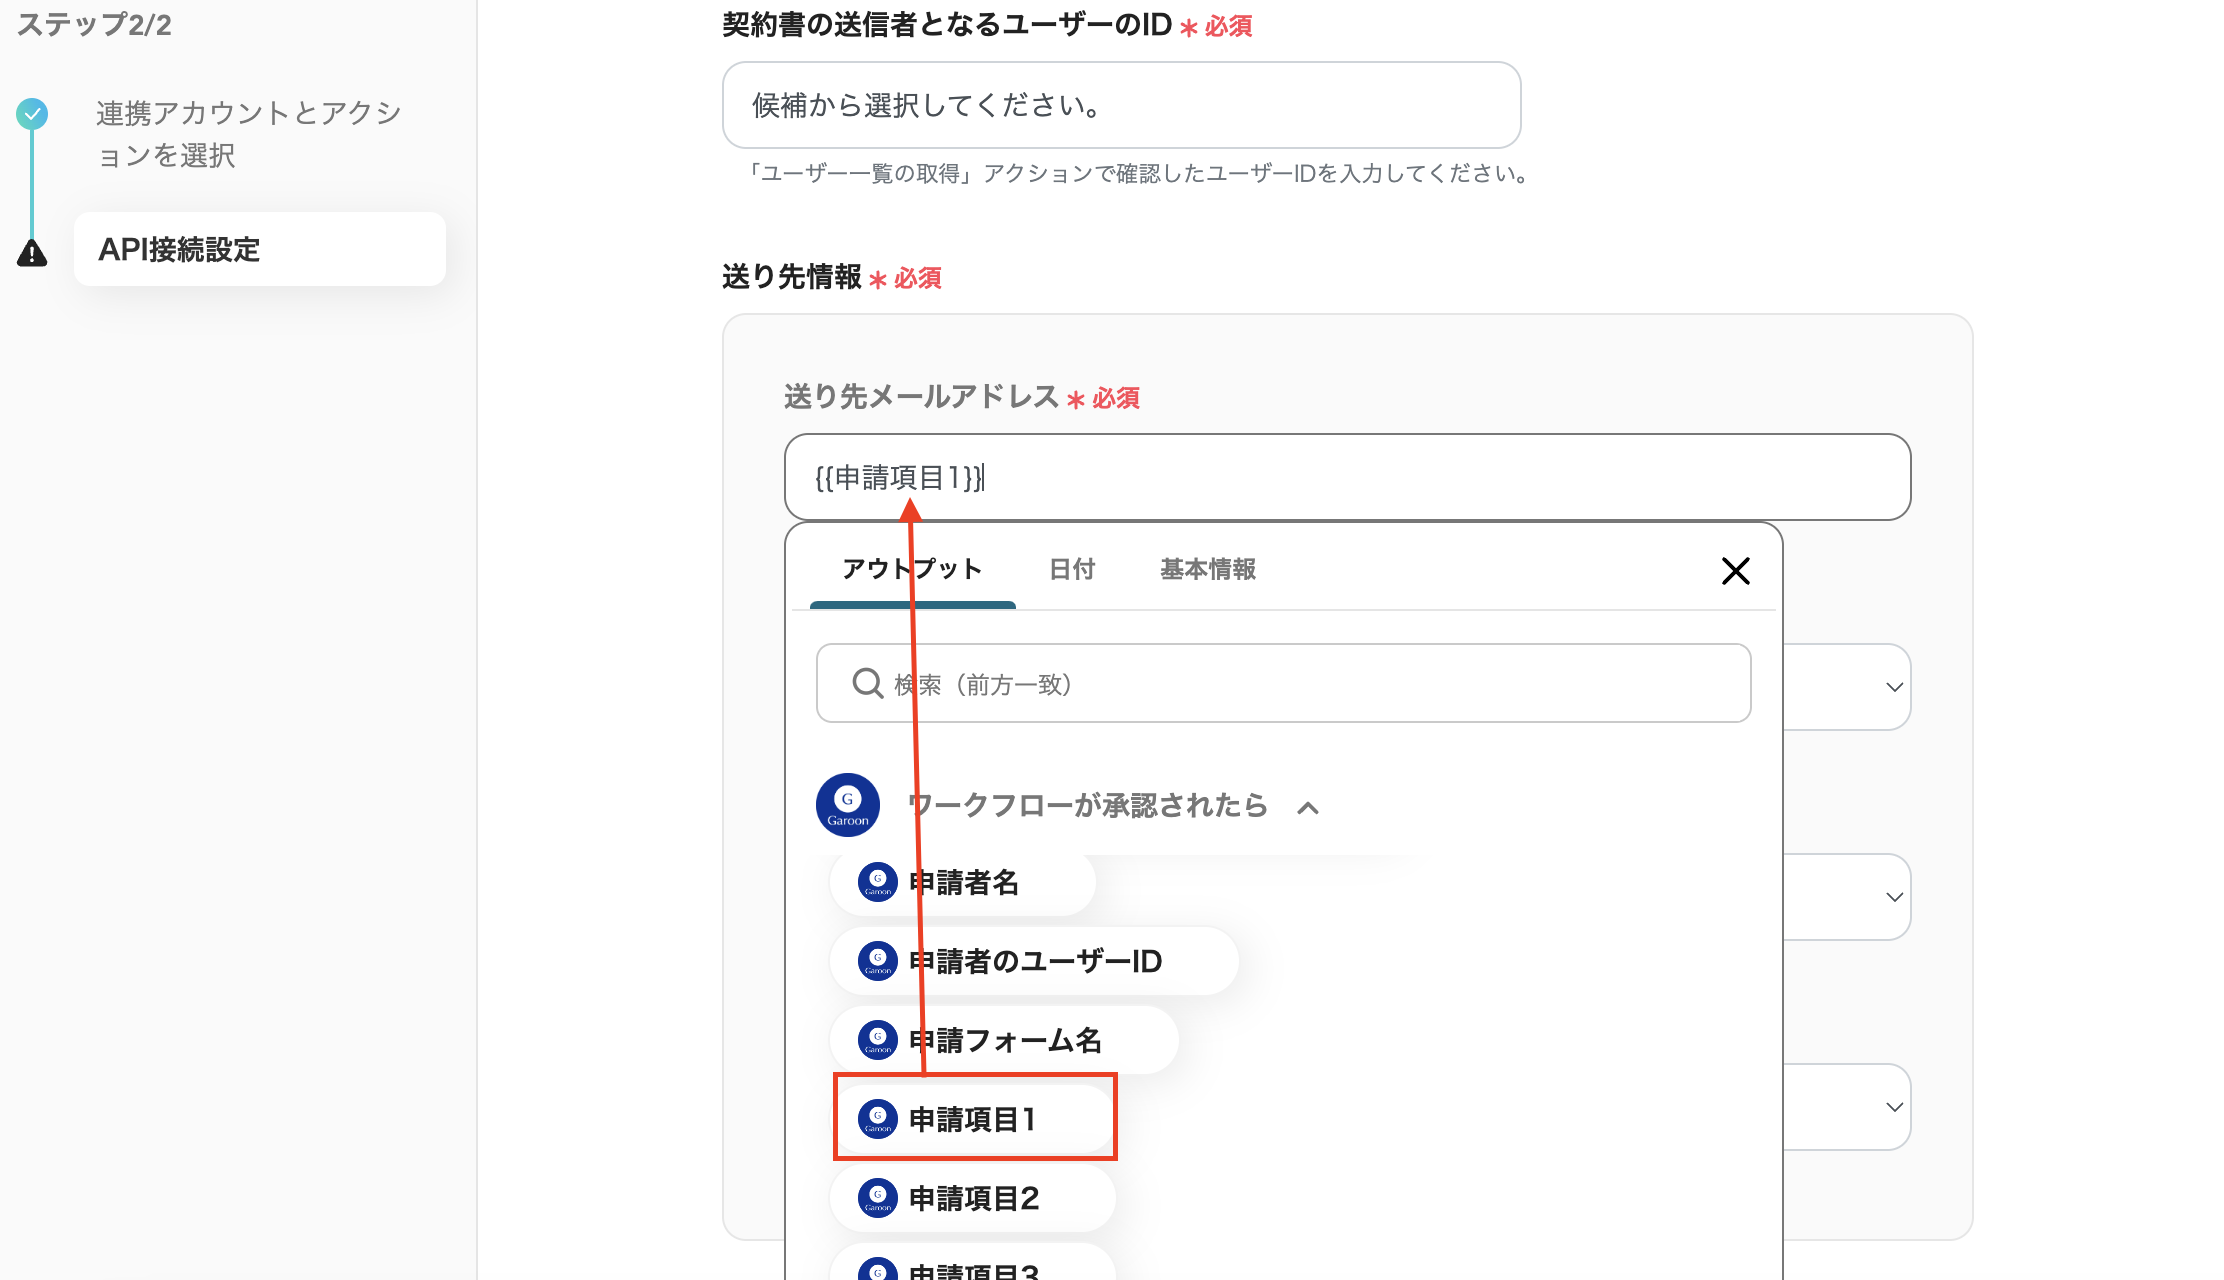The image size is (2224, 1280).
Task: Collapse the ワークフローが承認されたら section
Action: (x=1308, y=807)
